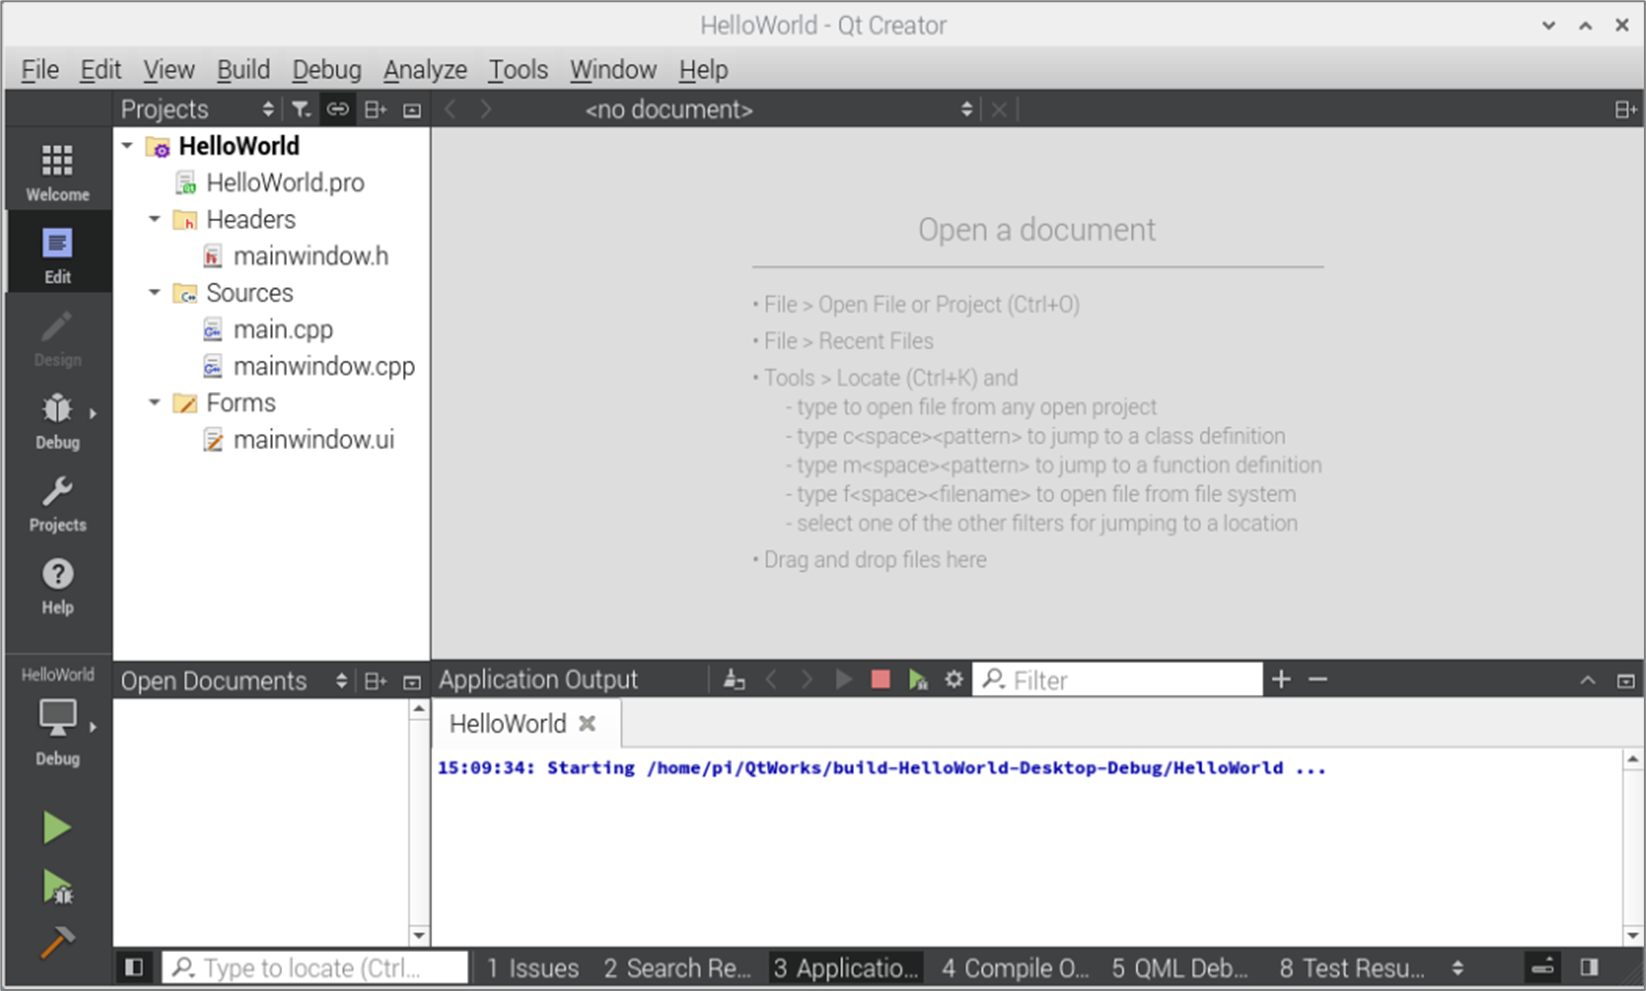Open the Help menu
This screenshot has width=1646, height=991.
tap(703, 70)
